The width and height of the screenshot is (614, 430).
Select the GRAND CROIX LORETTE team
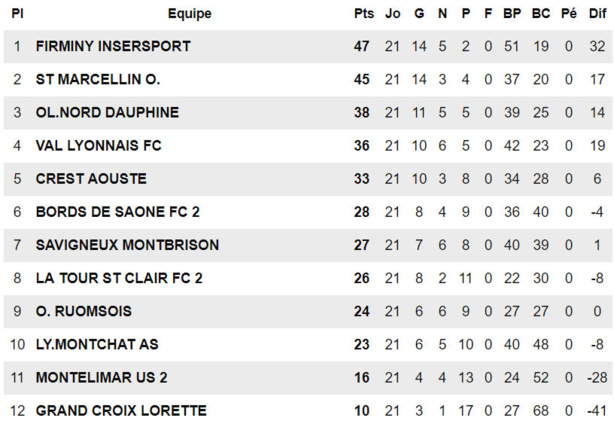(121, 410)
